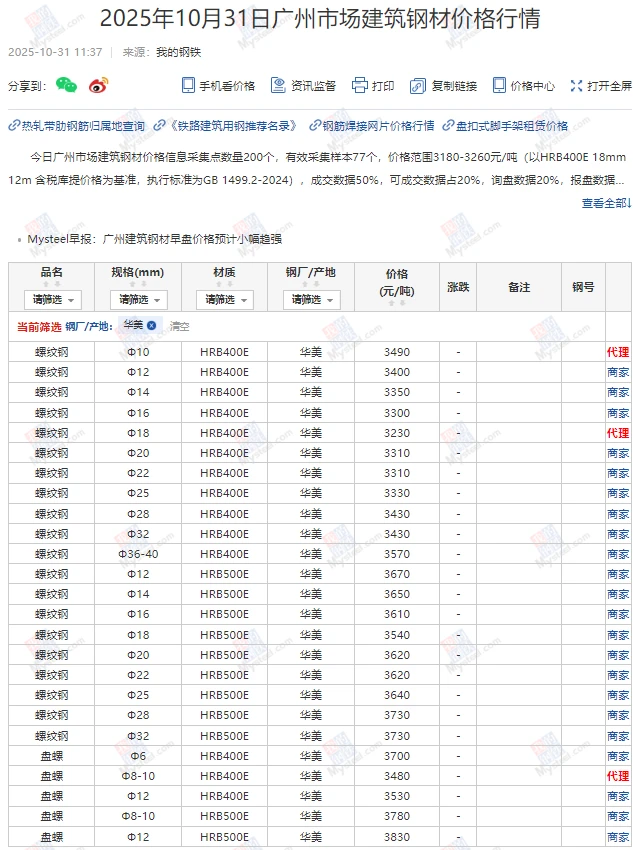Image resolution: width=633 pixels, height=850 pixels.
Task: Click 代理 in the Φ10 HRB400E row
Action: [x=618, y=352]
